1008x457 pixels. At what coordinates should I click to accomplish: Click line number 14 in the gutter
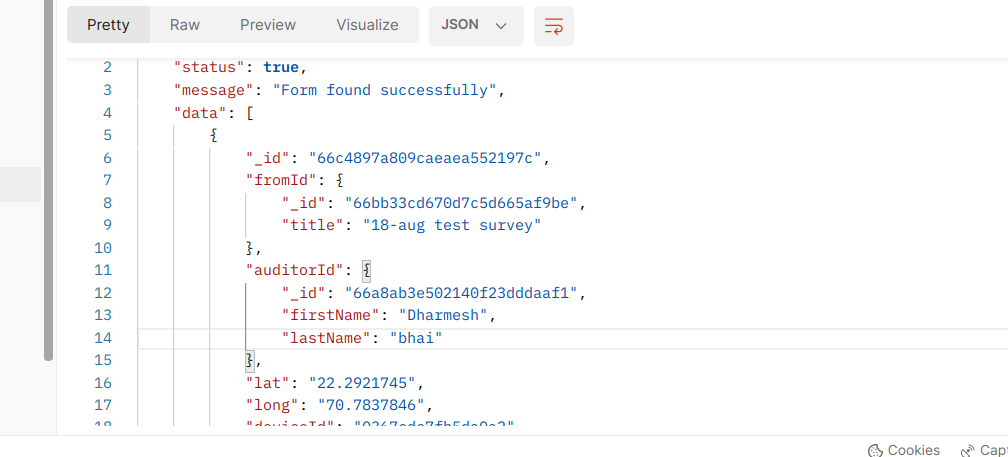coord(102,338)
